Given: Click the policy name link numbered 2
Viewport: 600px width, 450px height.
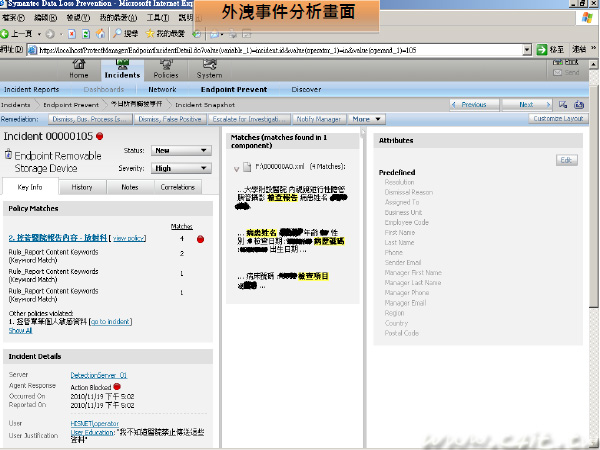Looking at the screenshot, I should 58,238.
